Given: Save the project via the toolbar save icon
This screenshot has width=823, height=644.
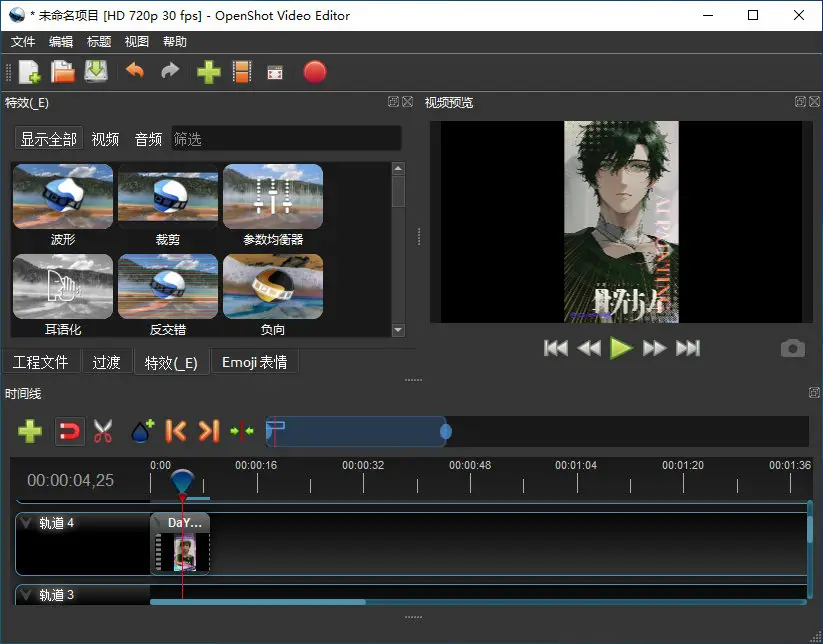Looking at the screenshot, I should (x=95, y=71).
